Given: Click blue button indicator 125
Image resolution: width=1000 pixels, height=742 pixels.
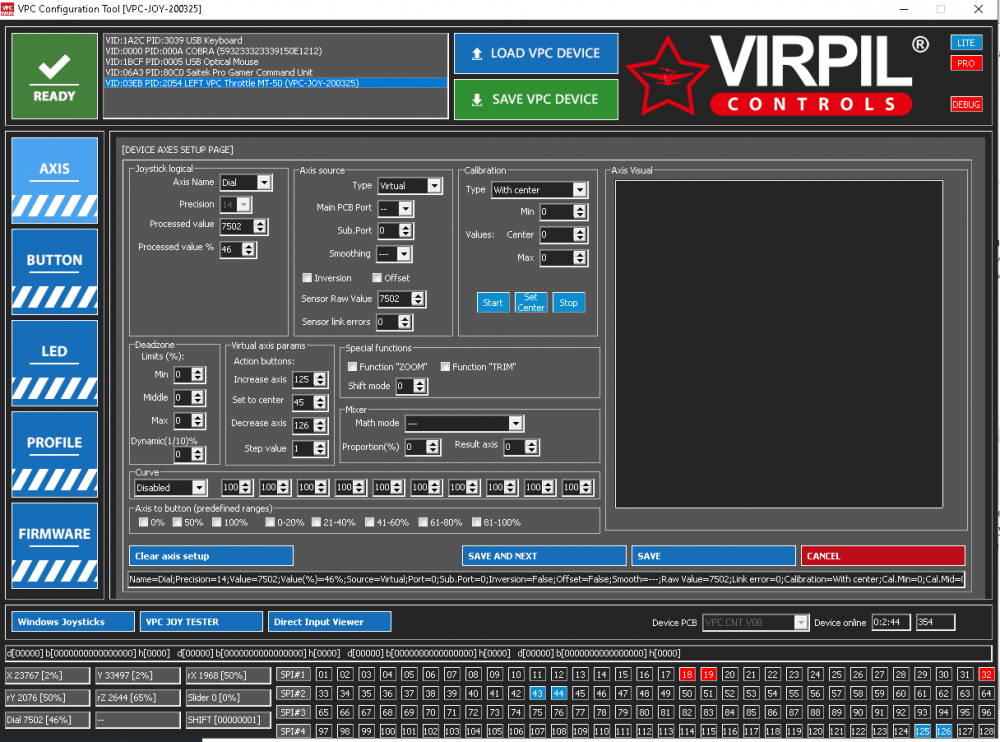Looking at the screenshot, I should click(x=922, y=731).
